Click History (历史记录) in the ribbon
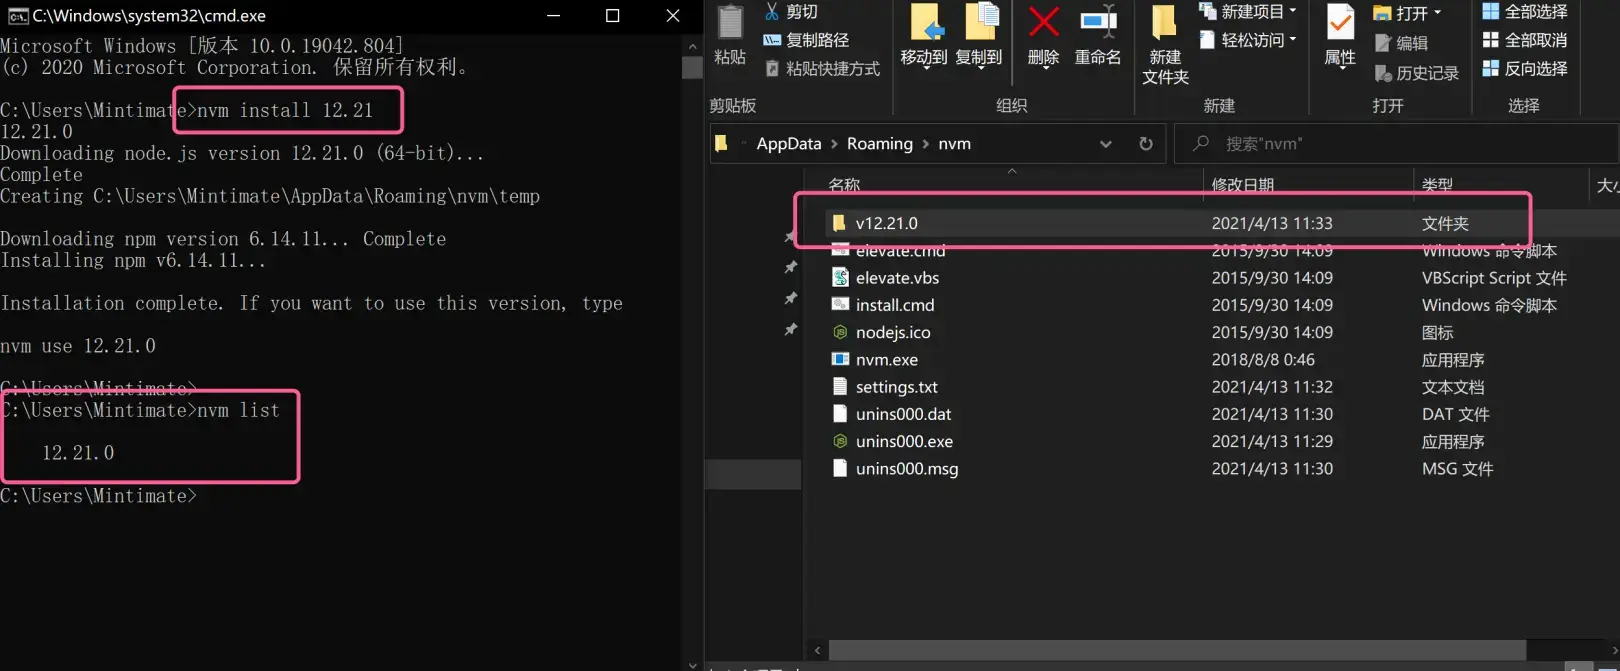This screenshot has height=671, width=1620. point(1416,73)
